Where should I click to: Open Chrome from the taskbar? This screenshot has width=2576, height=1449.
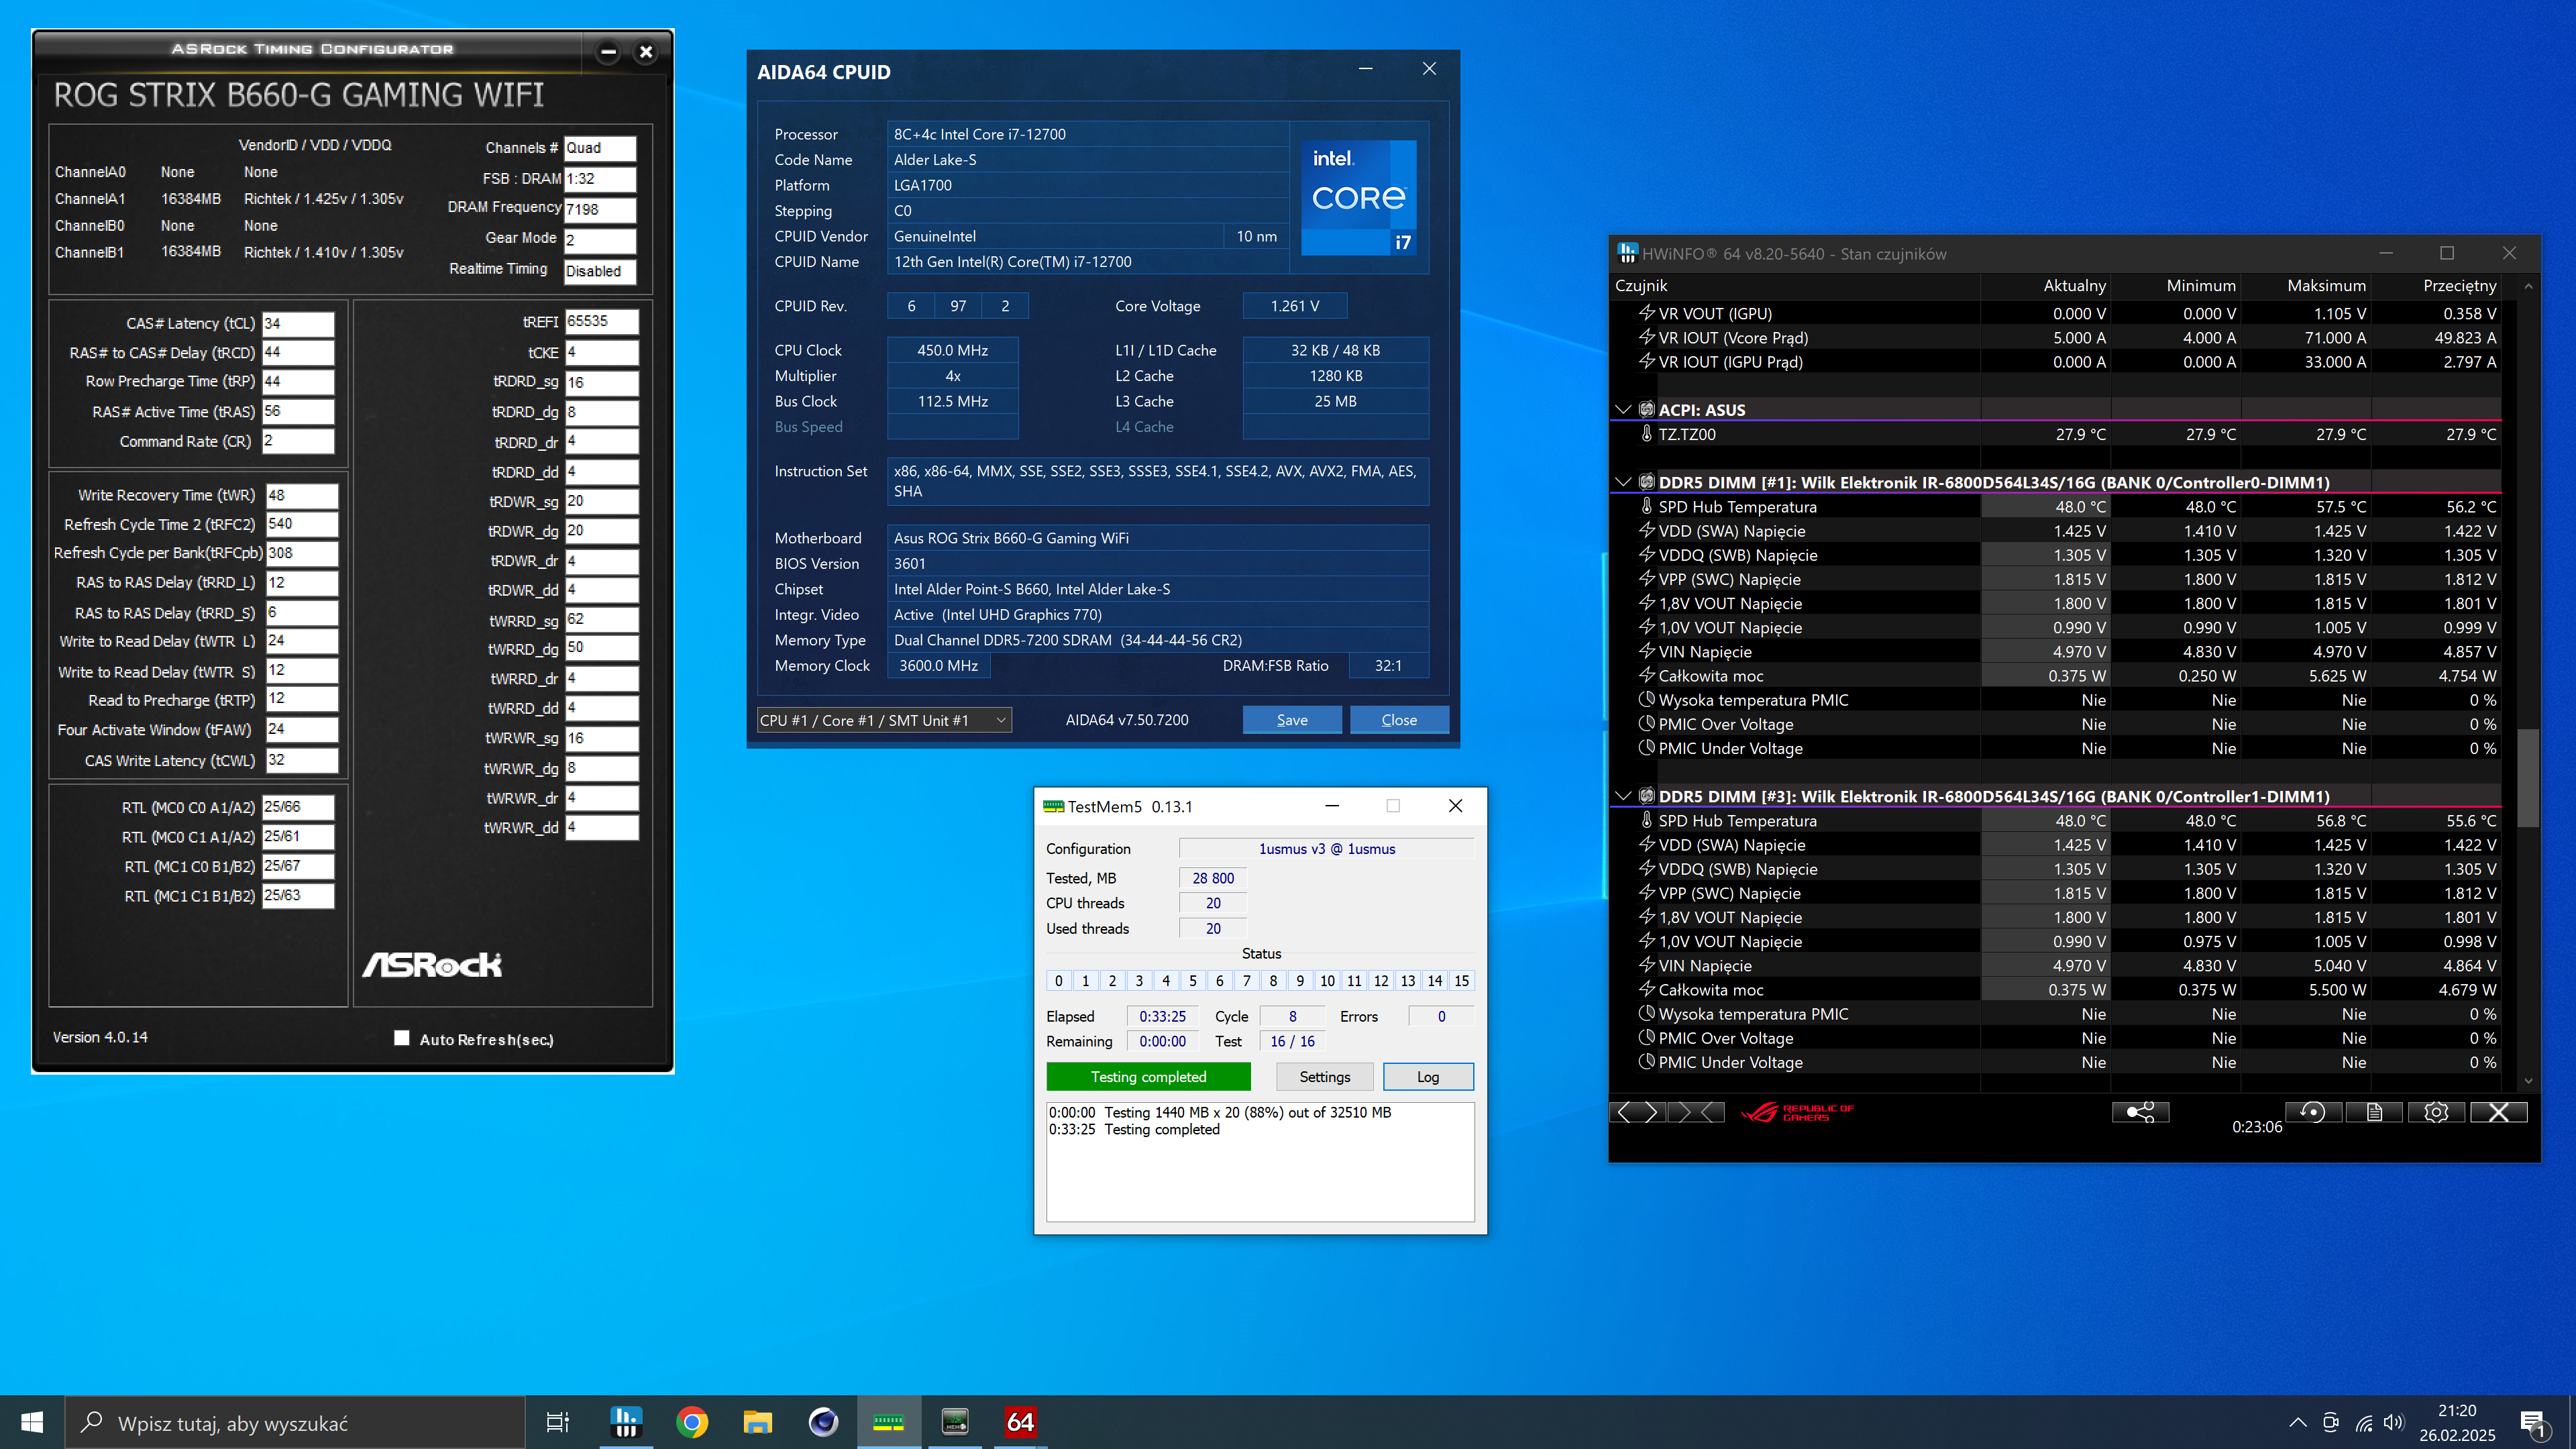point(691,1421)
